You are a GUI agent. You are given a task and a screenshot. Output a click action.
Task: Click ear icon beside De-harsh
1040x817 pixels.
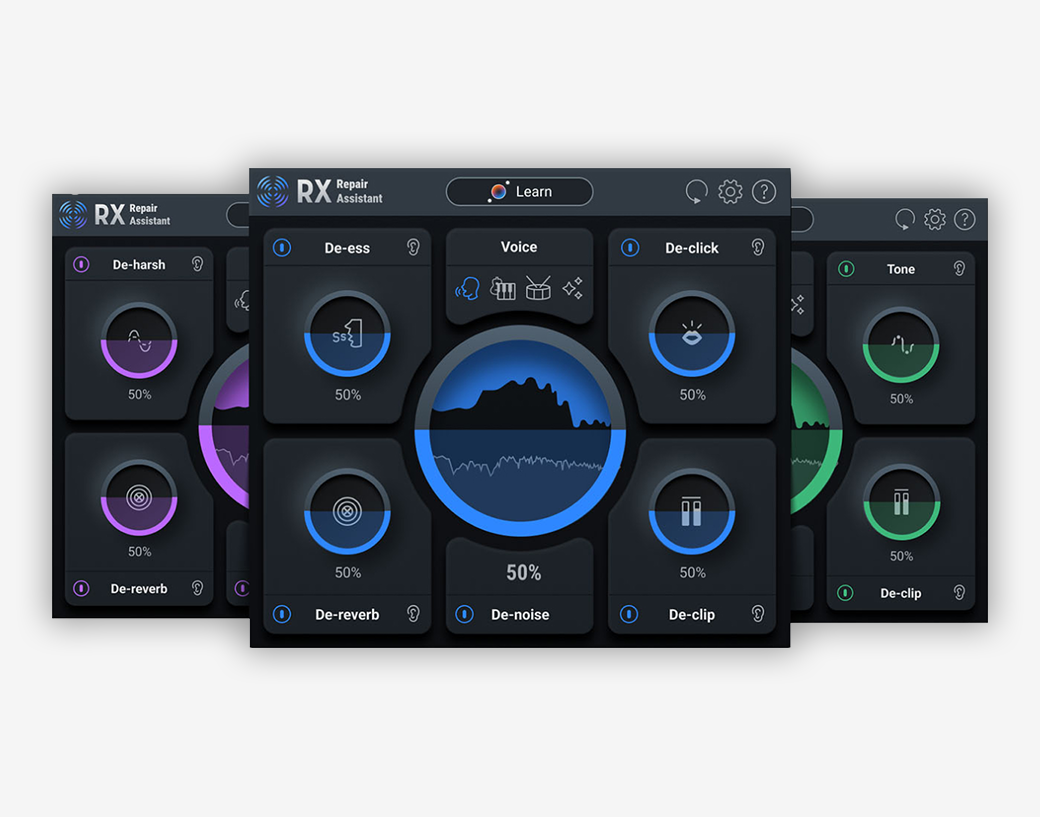point(197,264)
